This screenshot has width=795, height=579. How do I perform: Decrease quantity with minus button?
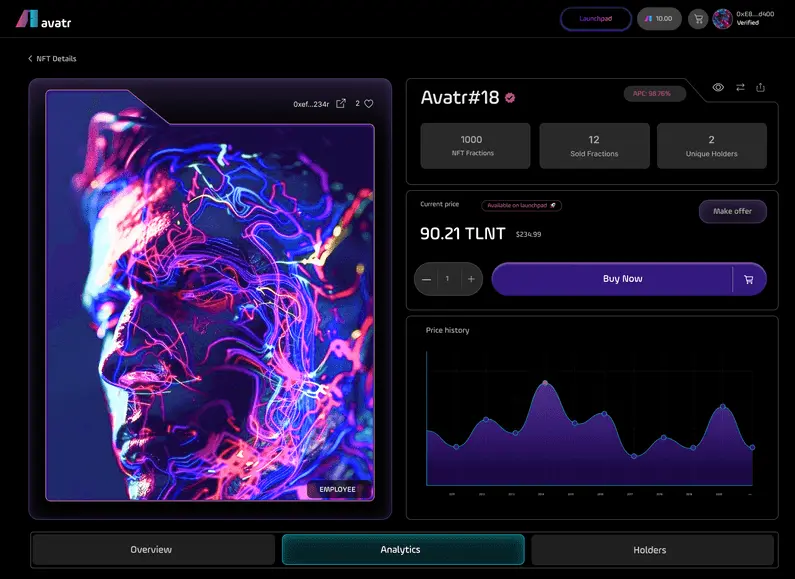click(427, 279)
